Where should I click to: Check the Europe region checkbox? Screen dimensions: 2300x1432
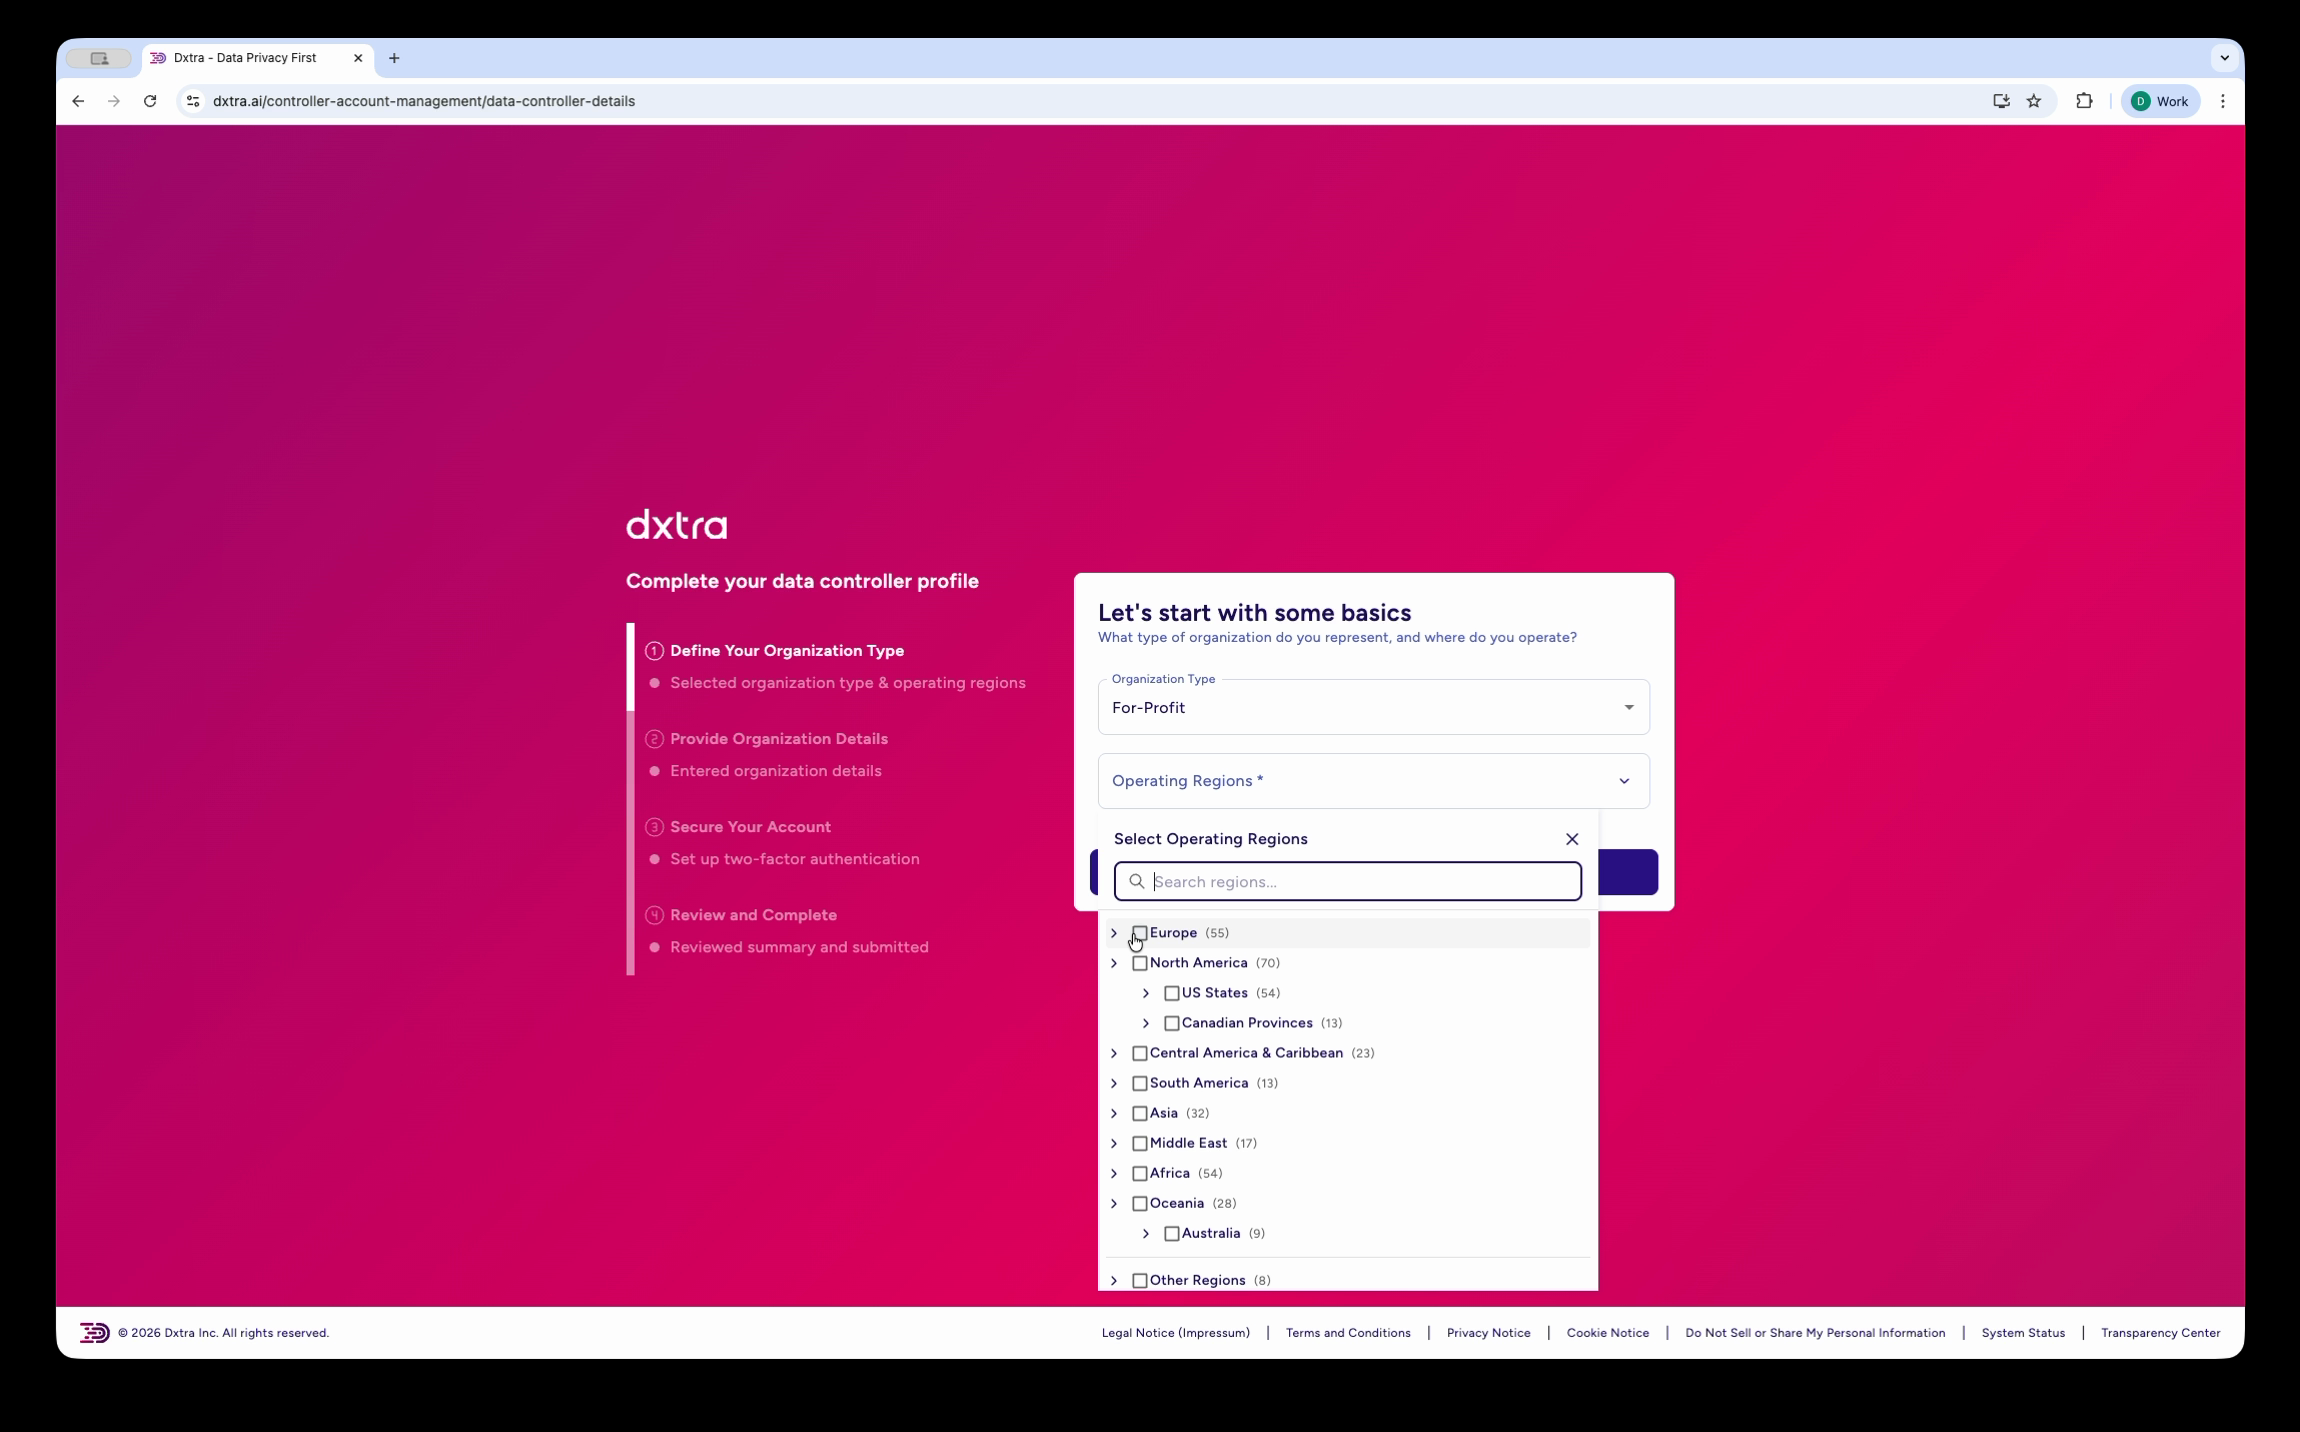(1139, 933)
